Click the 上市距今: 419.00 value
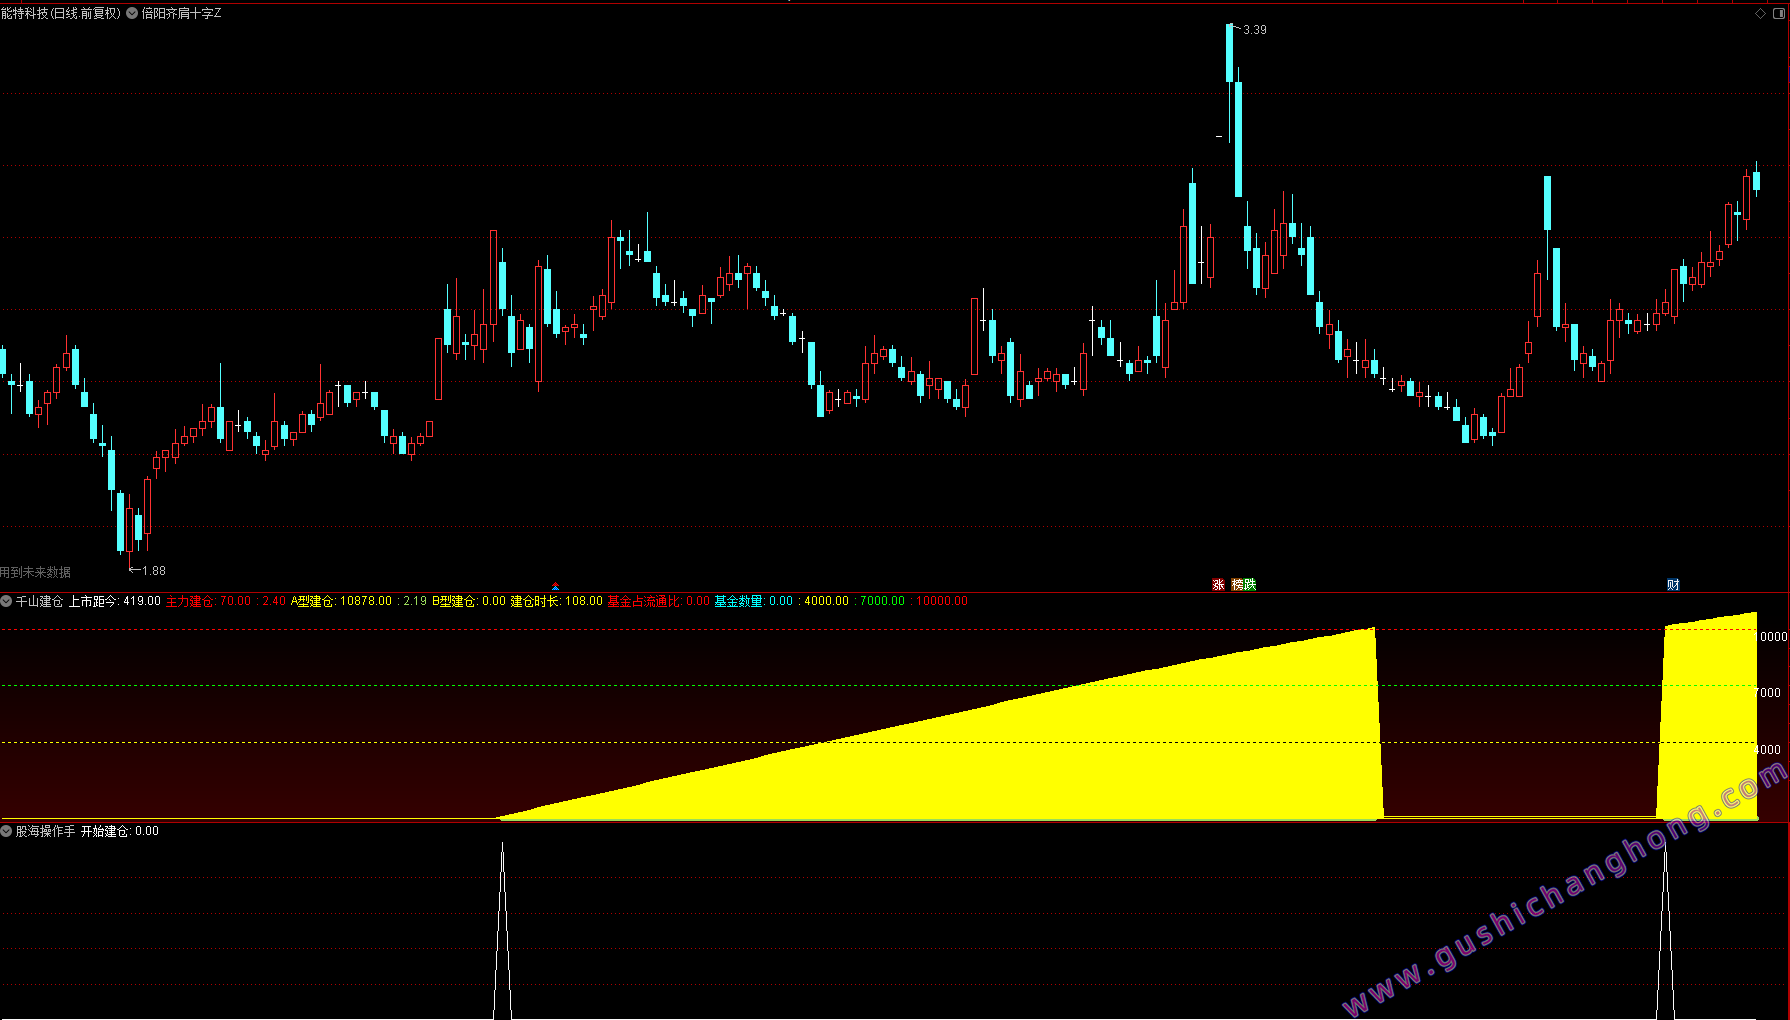1790x1020 pixels. point(114,601)
